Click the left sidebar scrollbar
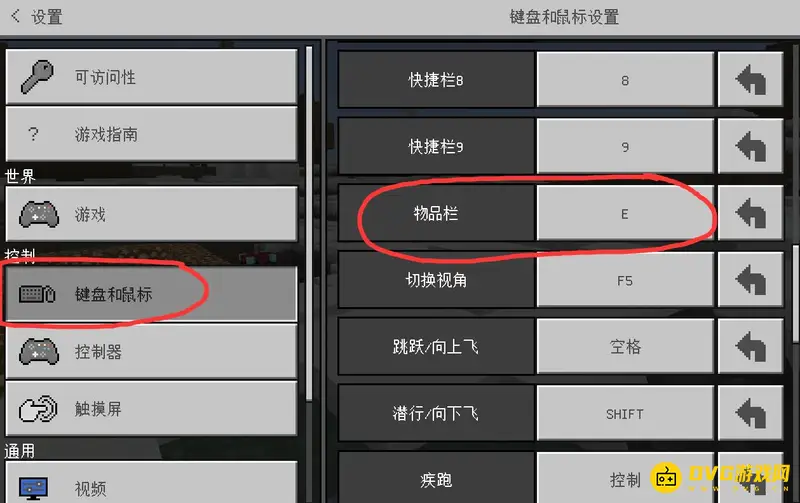 pos(309,223)
